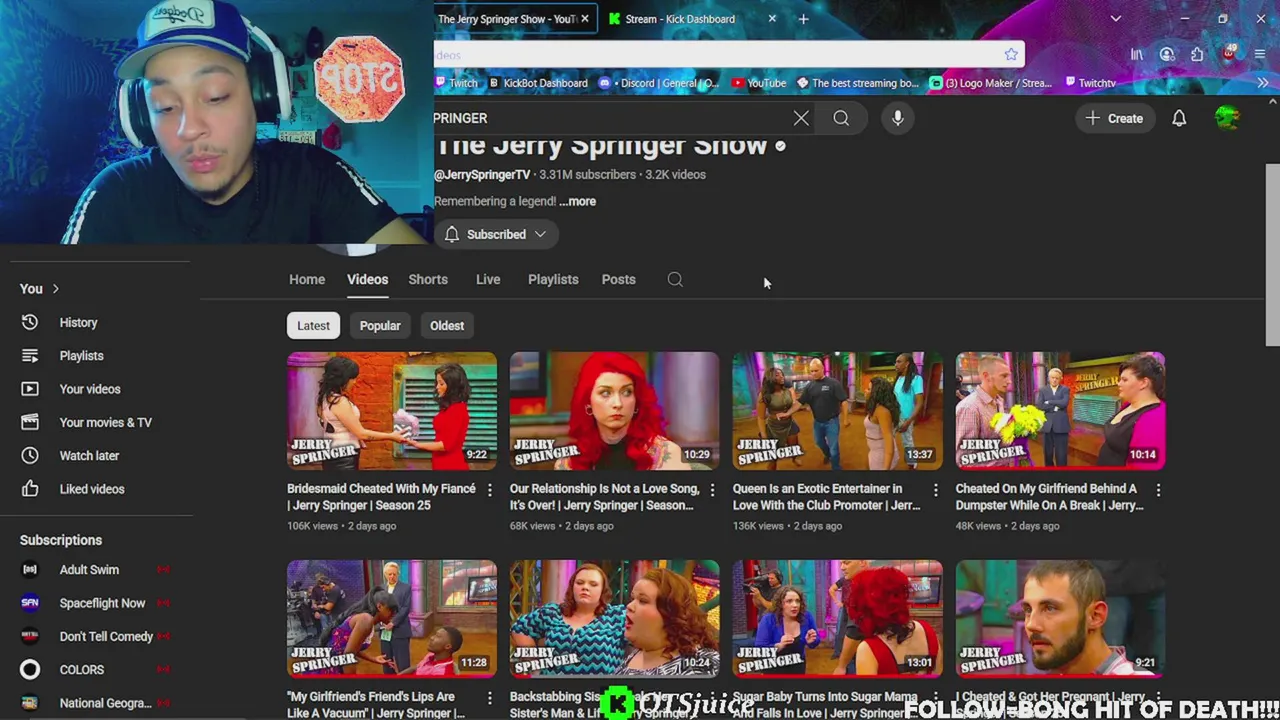Screen dimensions: 1280x720
Task: Open options for Bridesmaid Cheated video
Action: tap(489, 489)
